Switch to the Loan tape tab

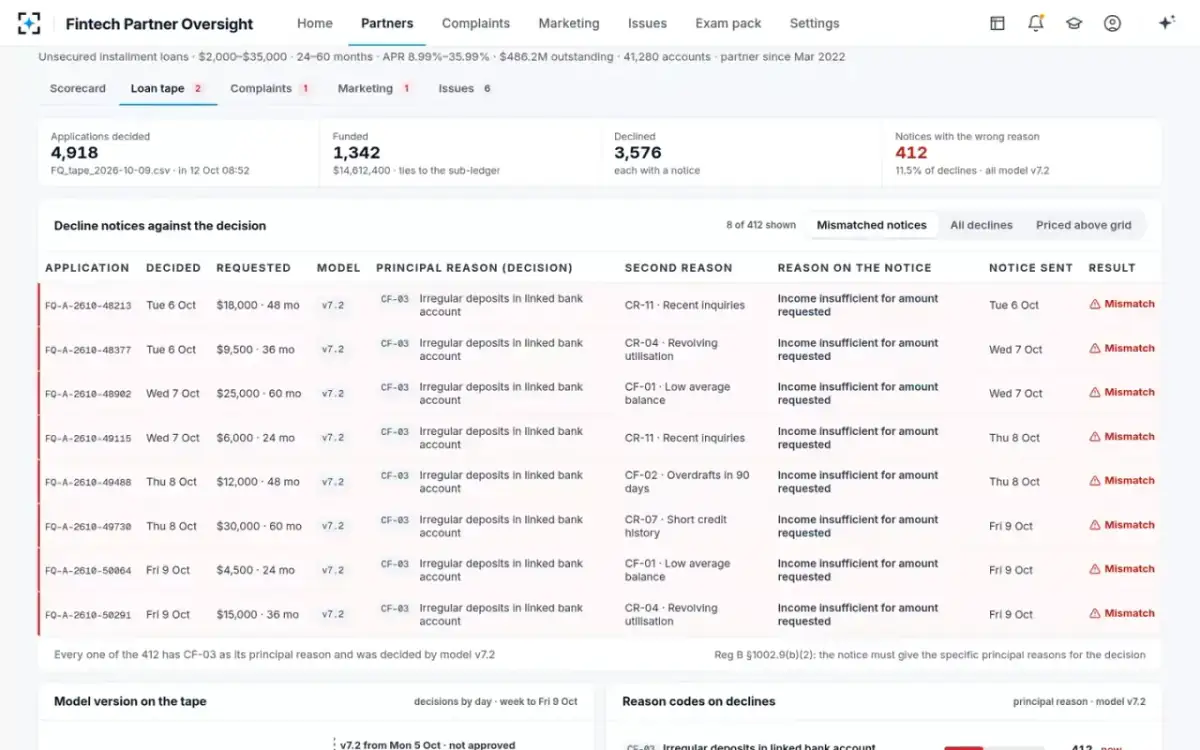click(167, 88)
